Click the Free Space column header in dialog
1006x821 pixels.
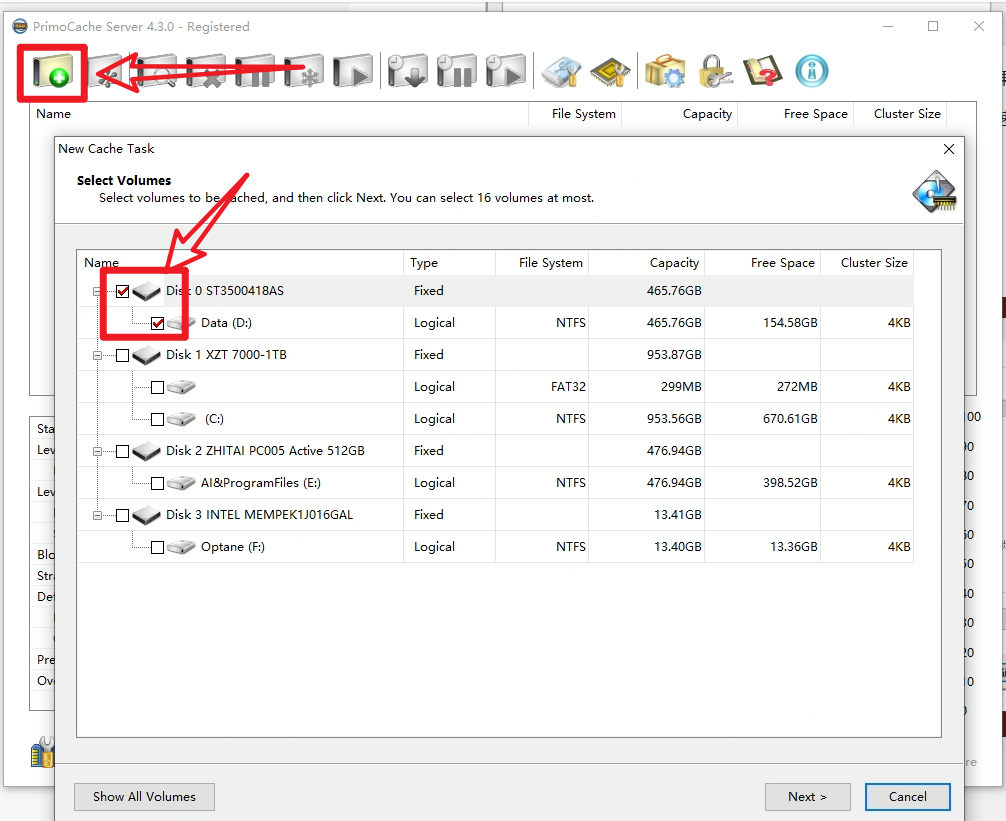pos(762,263)
